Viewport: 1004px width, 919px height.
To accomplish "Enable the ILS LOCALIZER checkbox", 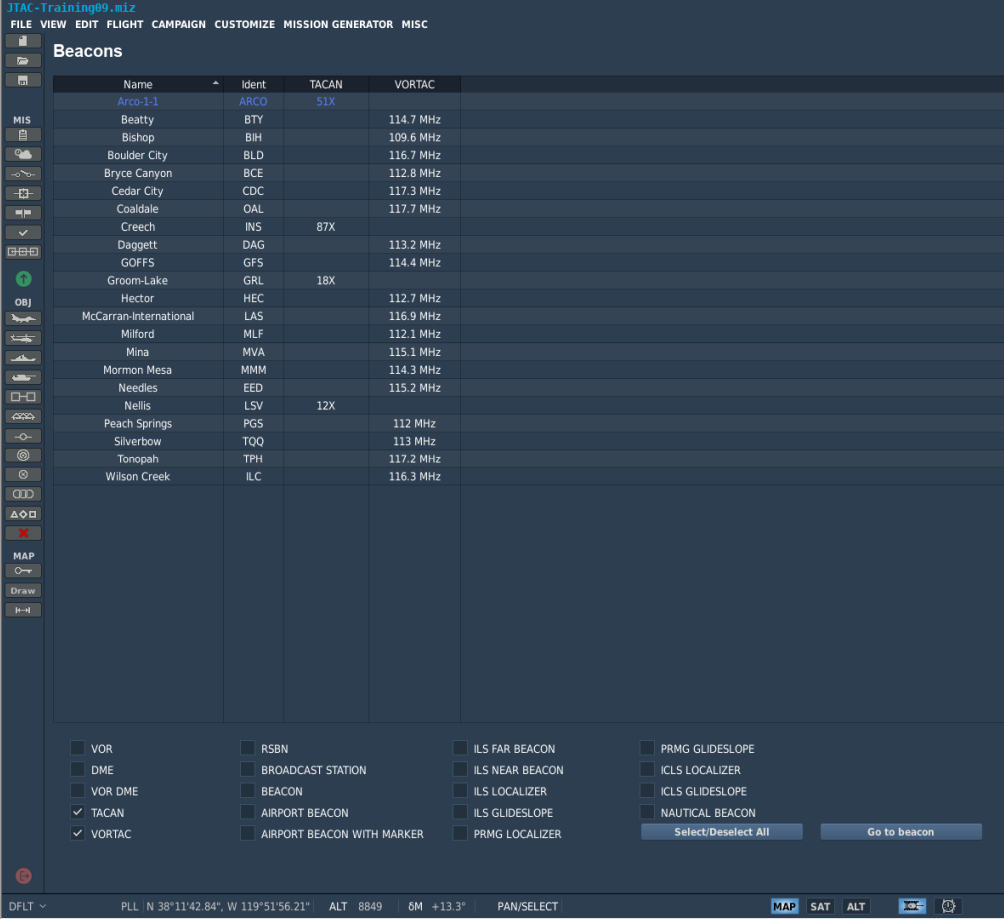I will [x=460, y=790].
